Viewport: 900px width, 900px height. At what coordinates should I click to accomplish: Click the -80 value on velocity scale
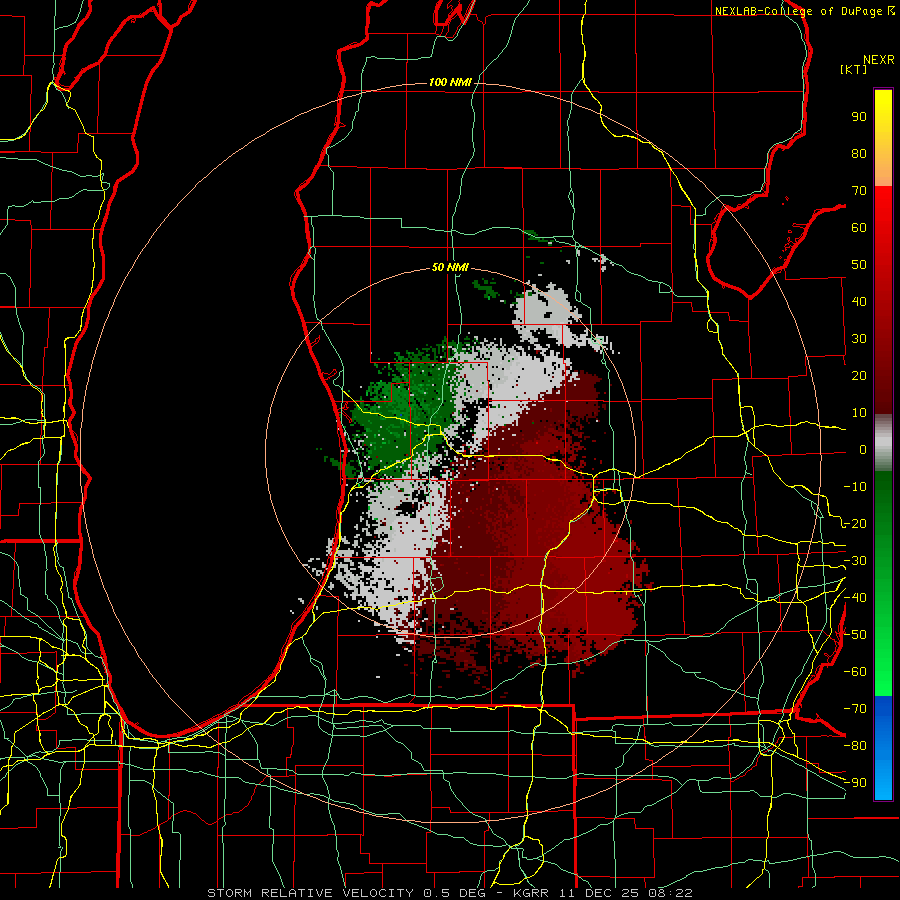tap(855, 746)
